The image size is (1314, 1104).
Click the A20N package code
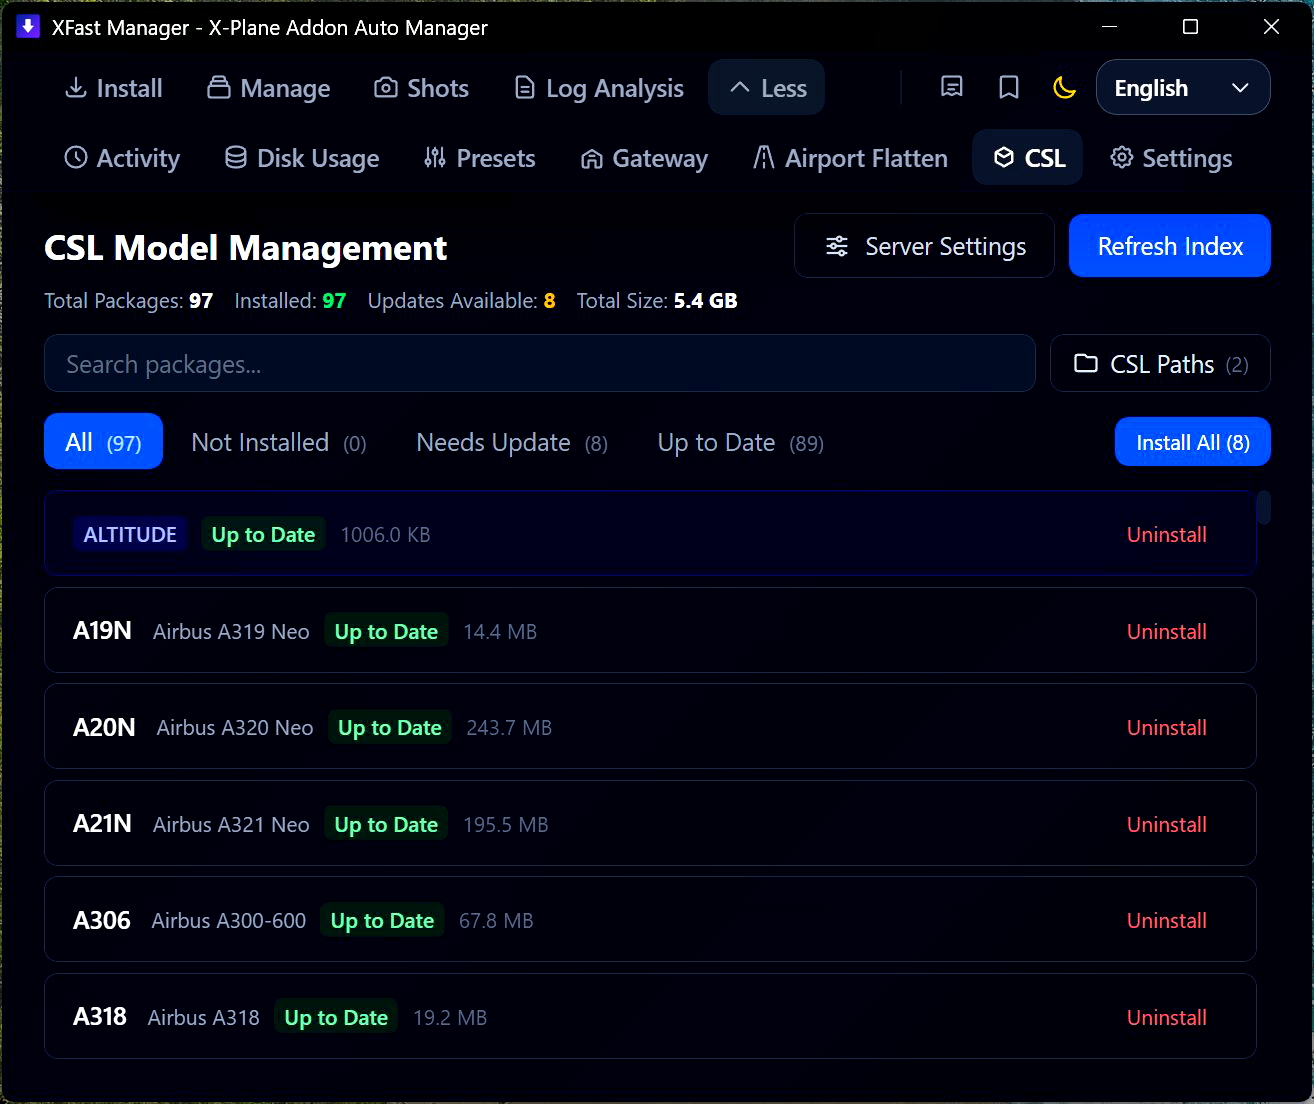click(x=104, y=727)
